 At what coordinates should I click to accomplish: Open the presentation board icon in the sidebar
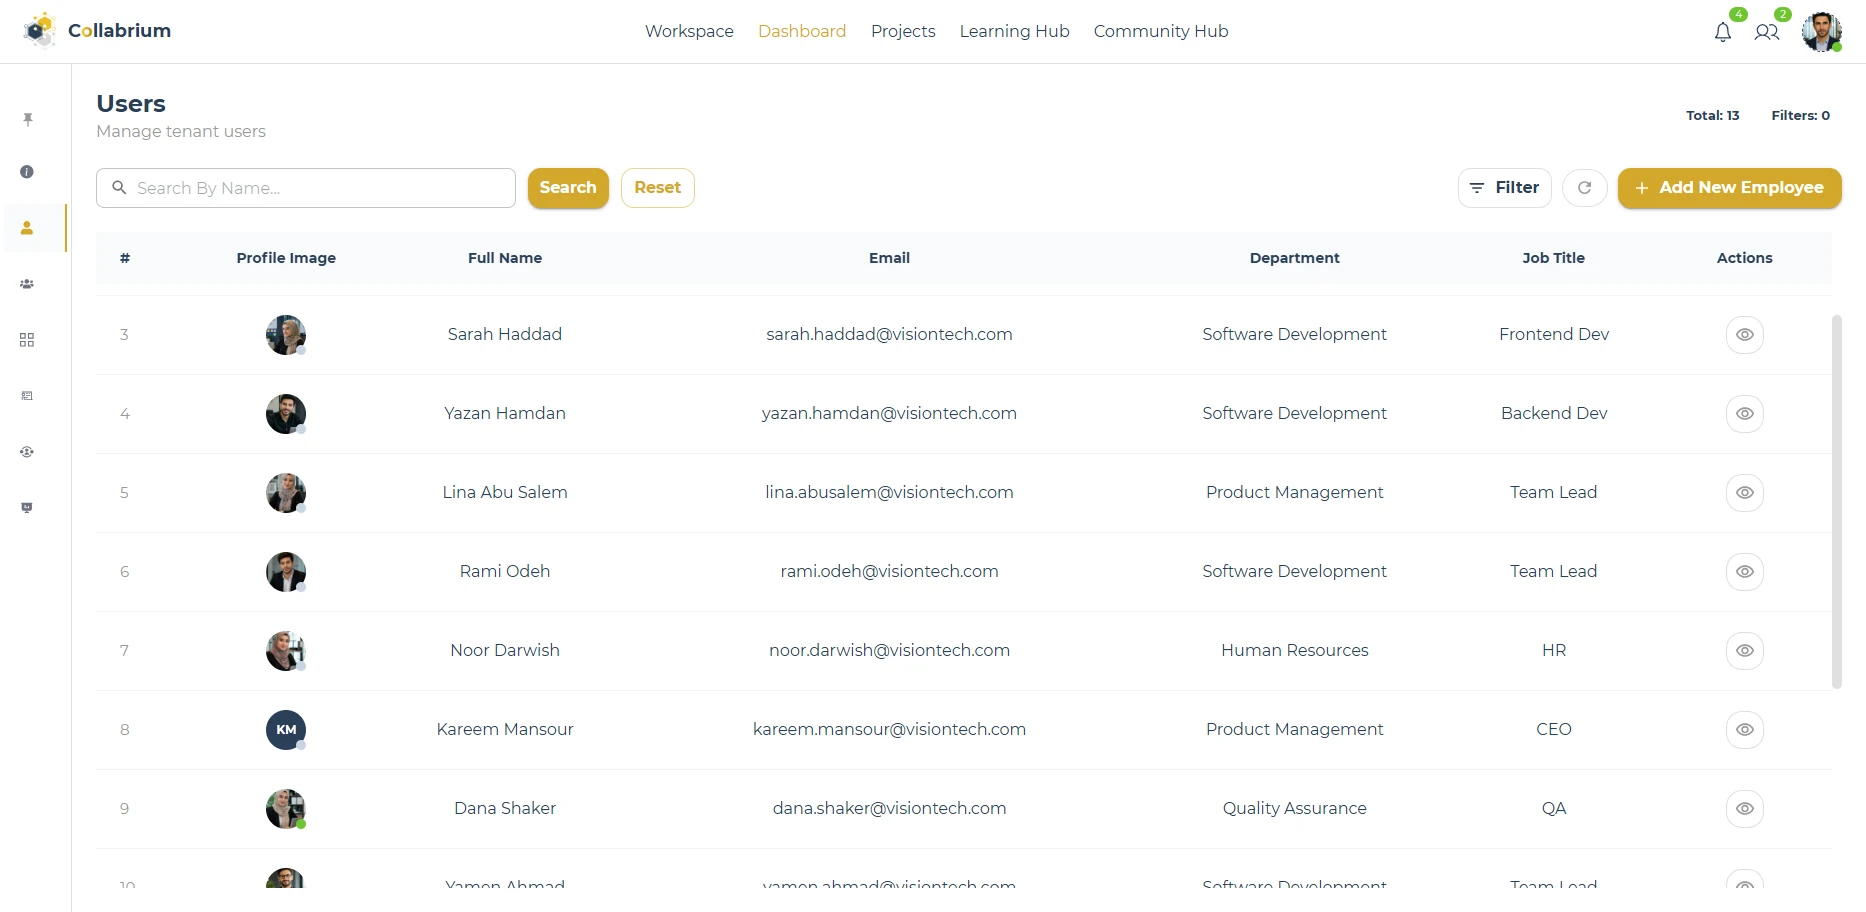pyautogui.click(x=27, y=508)
